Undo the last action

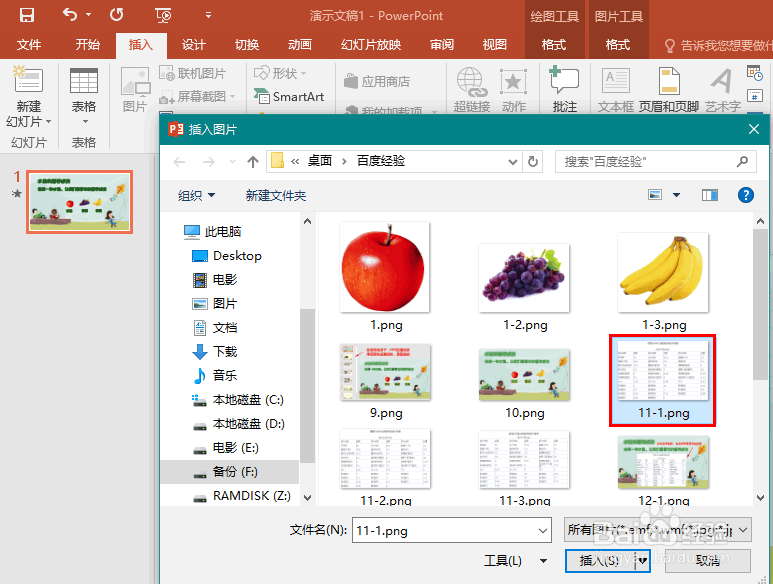point(70,15)
